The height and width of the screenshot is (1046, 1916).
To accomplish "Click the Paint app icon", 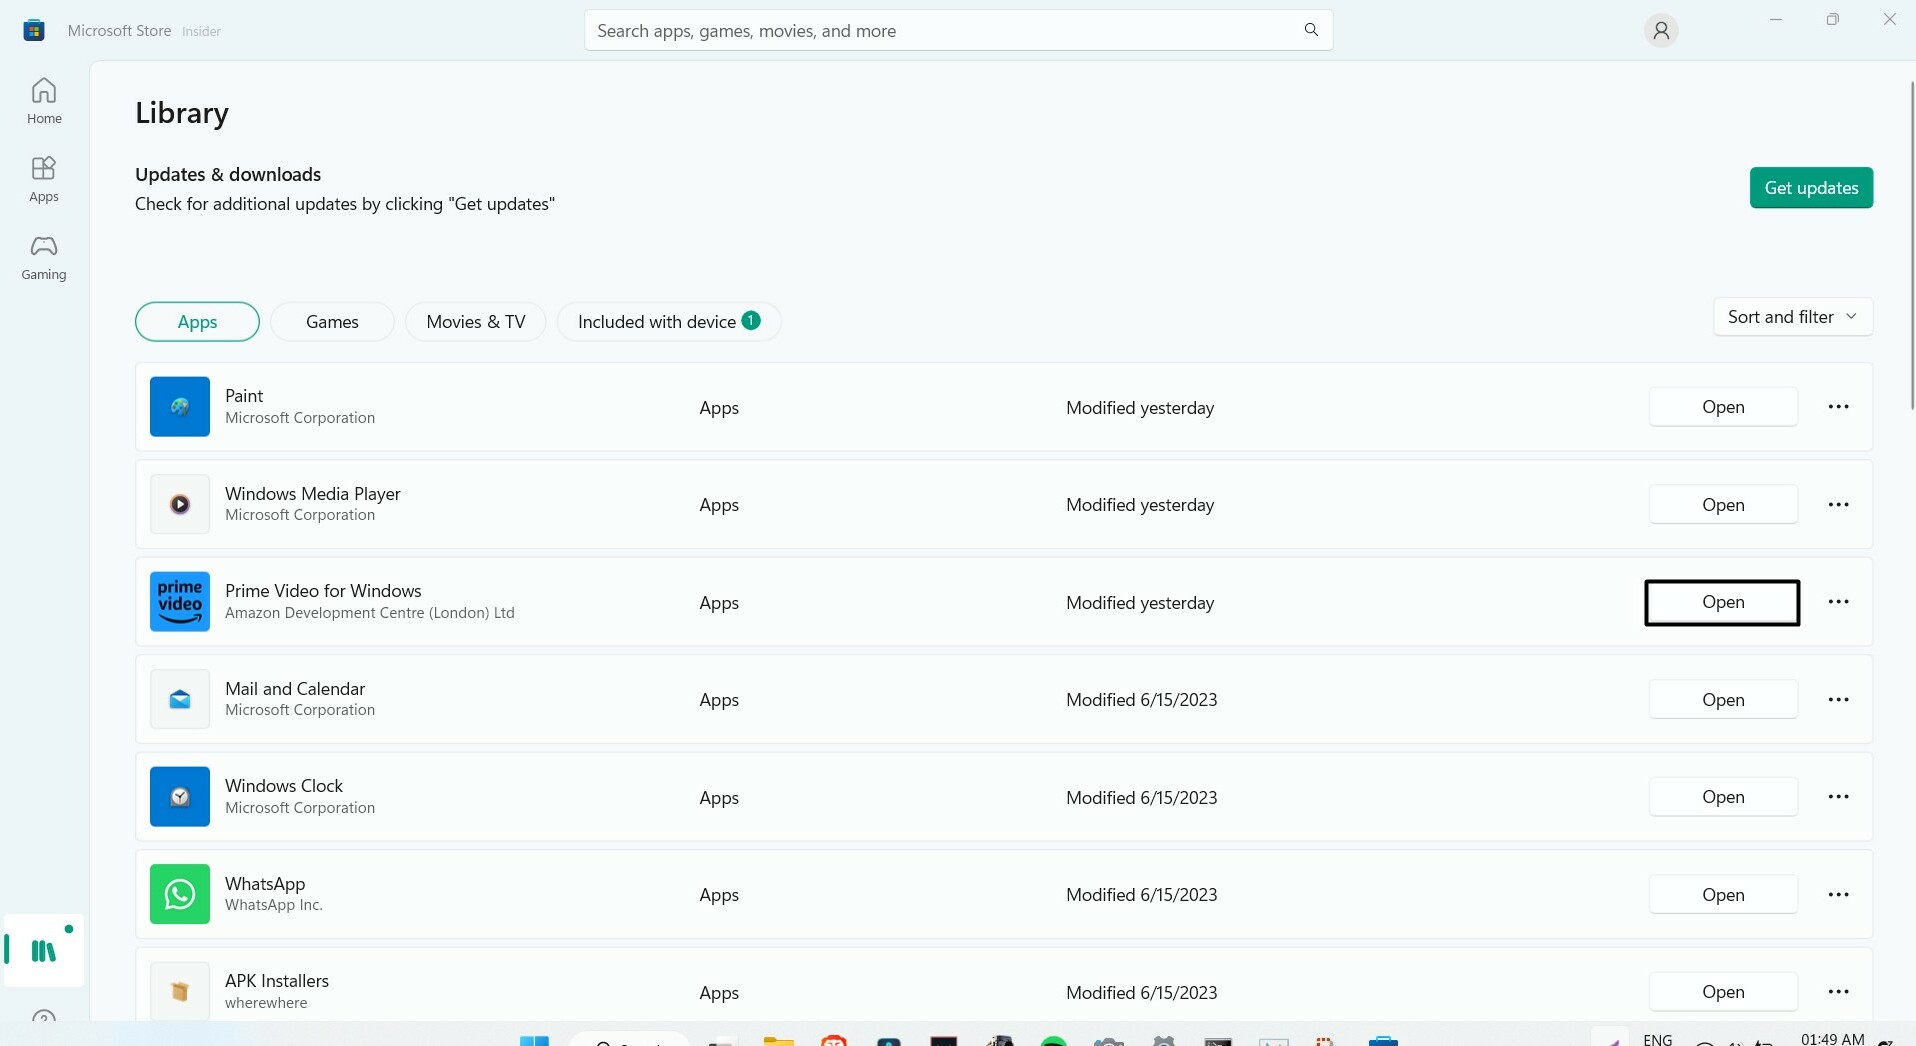I will 180,406.
